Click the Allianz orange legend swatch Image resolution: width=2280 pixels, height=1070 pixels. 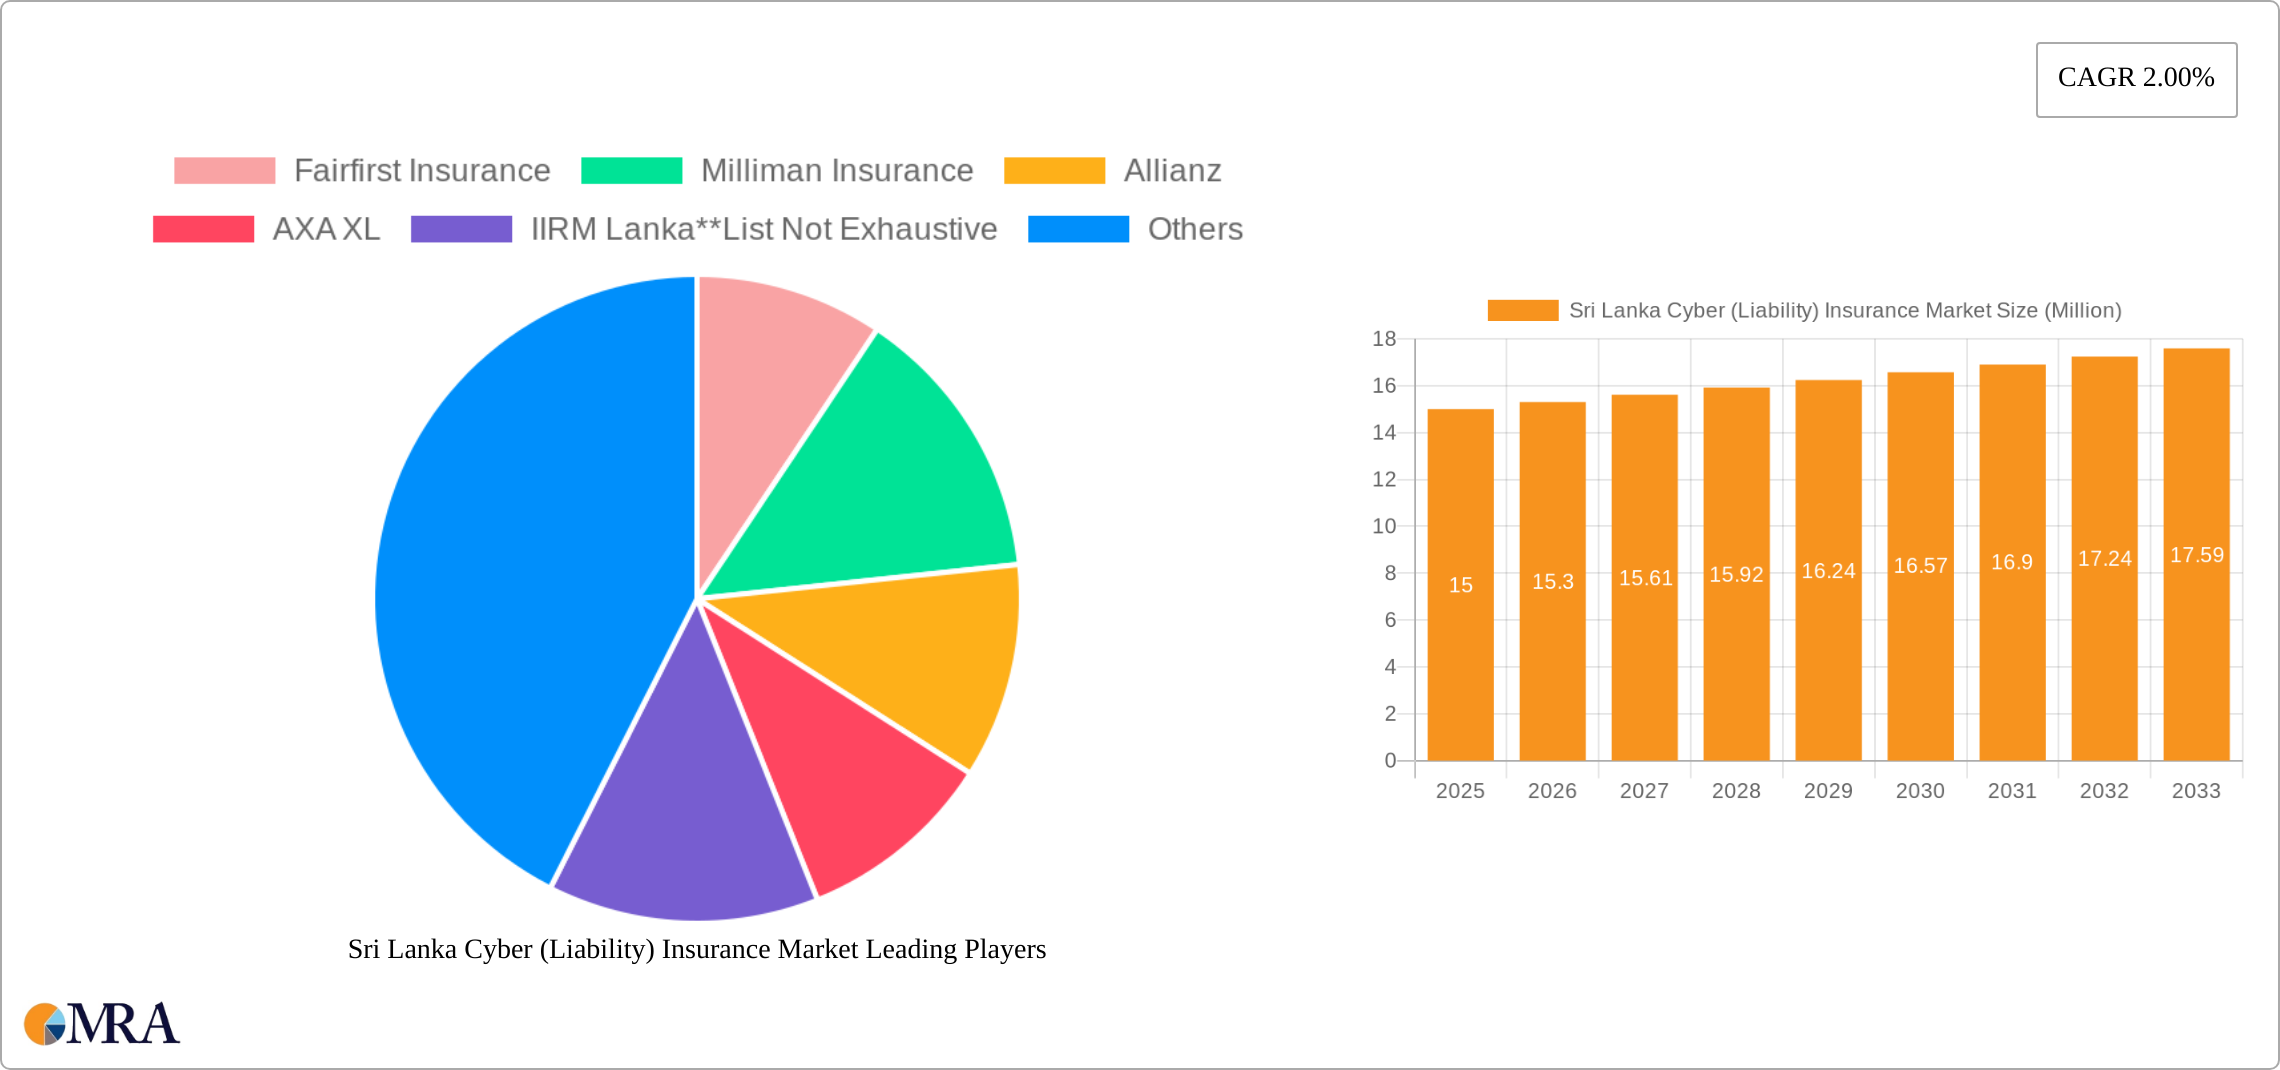(1054, 171)
